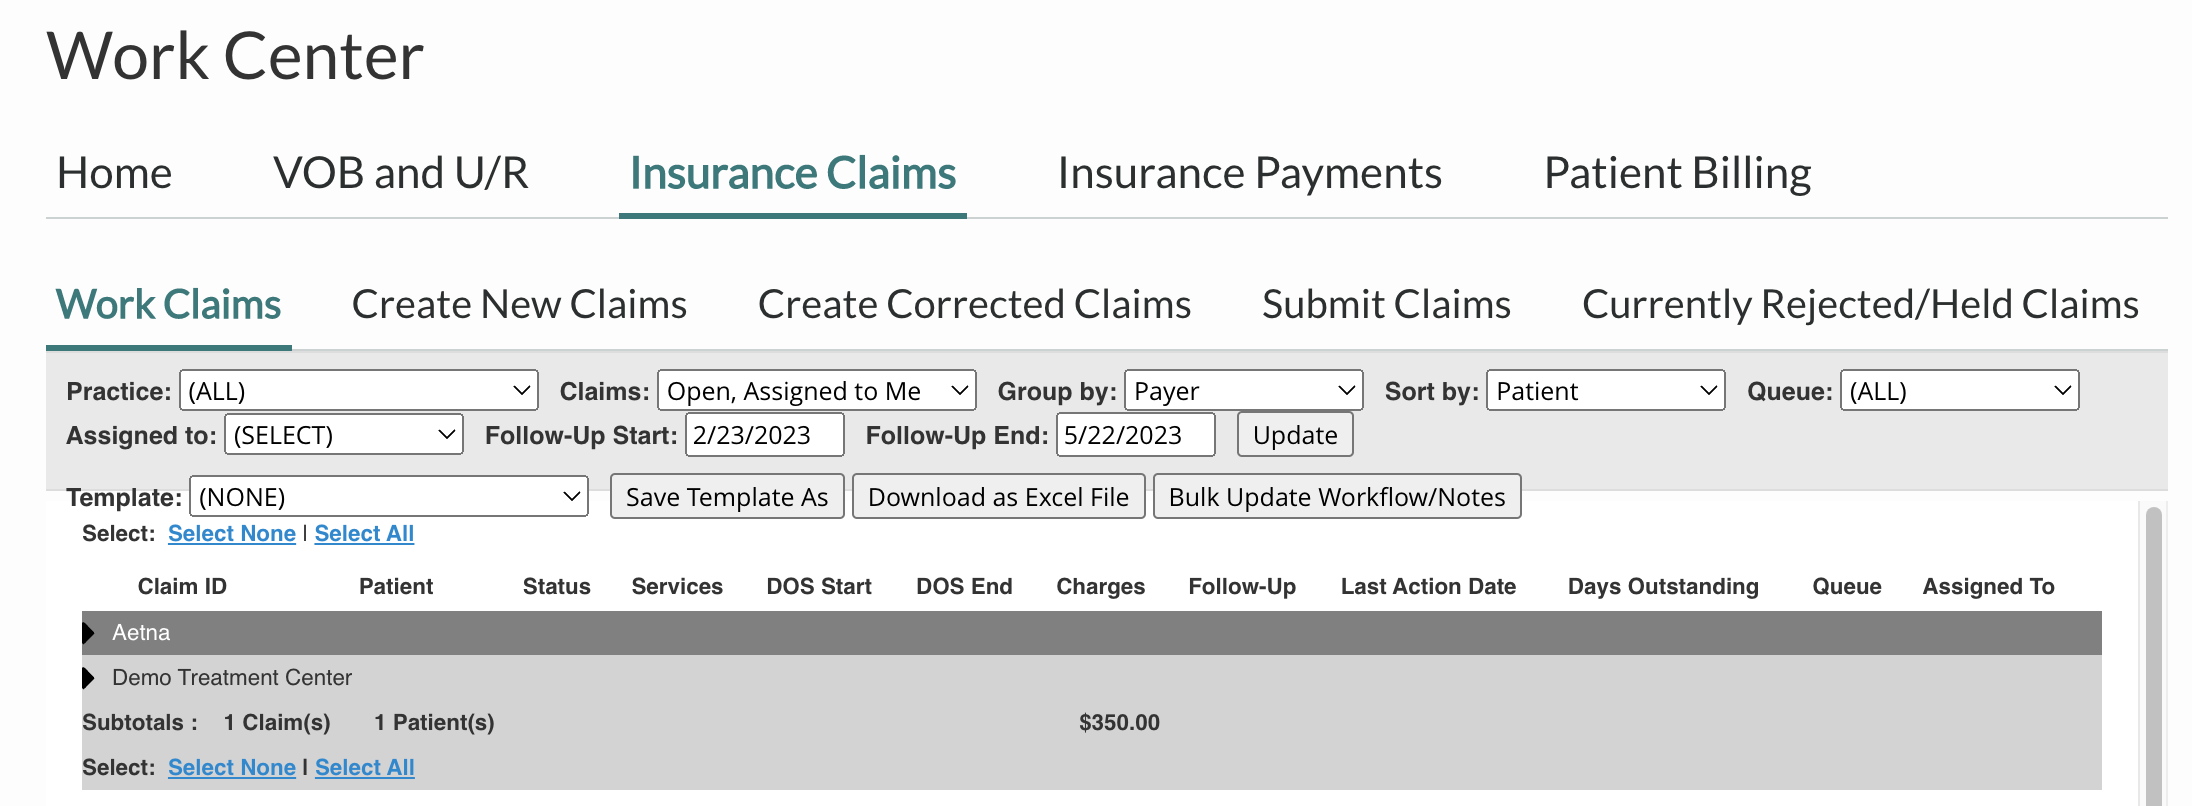Open Currently Rejected/Held Claims

click(1860, 303)
